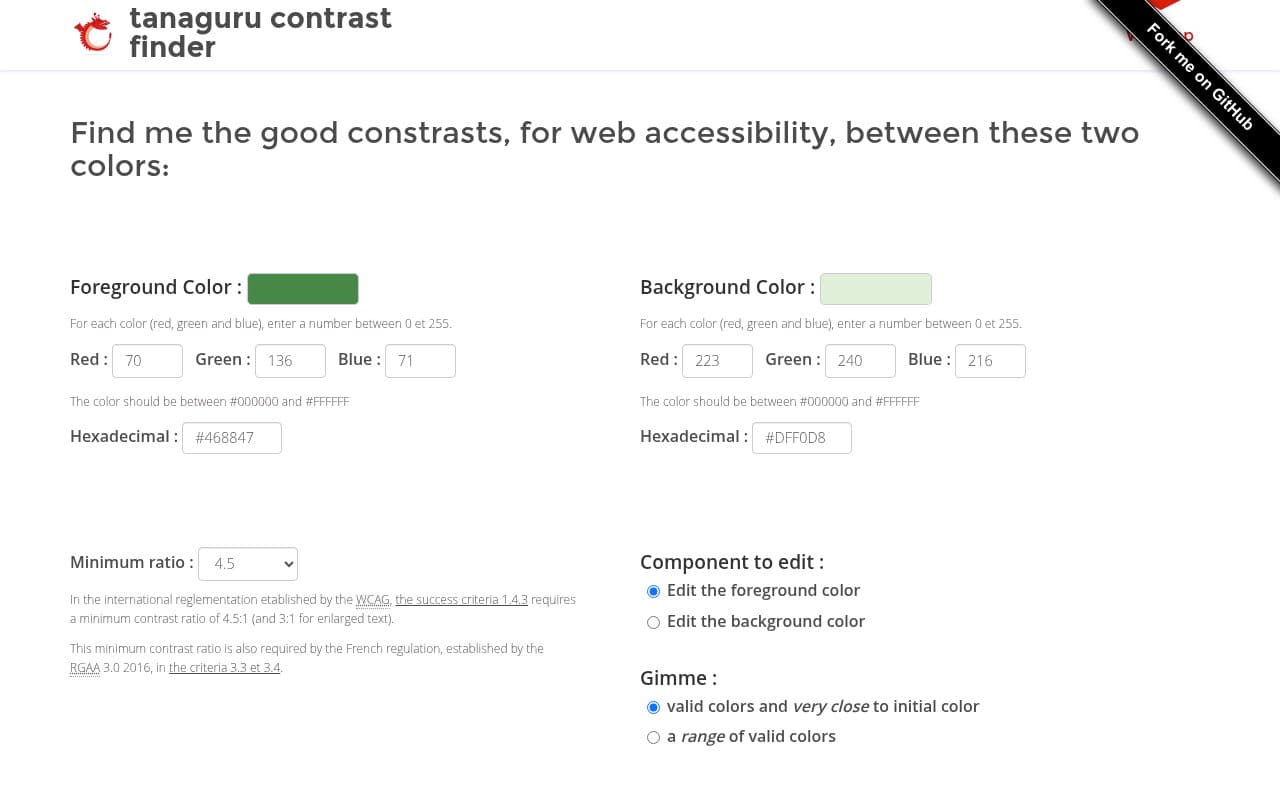
Task: Open the success criteria 1.4.3 link
Action: click(x=461, y=599)
